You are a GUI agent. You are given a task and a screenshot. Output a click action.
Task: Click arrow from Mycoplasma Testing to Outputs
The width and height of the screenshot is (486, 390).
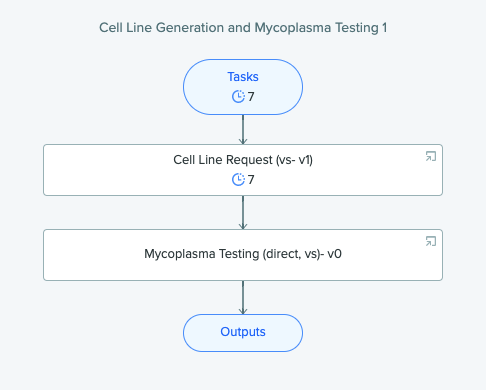pos(243,298)
